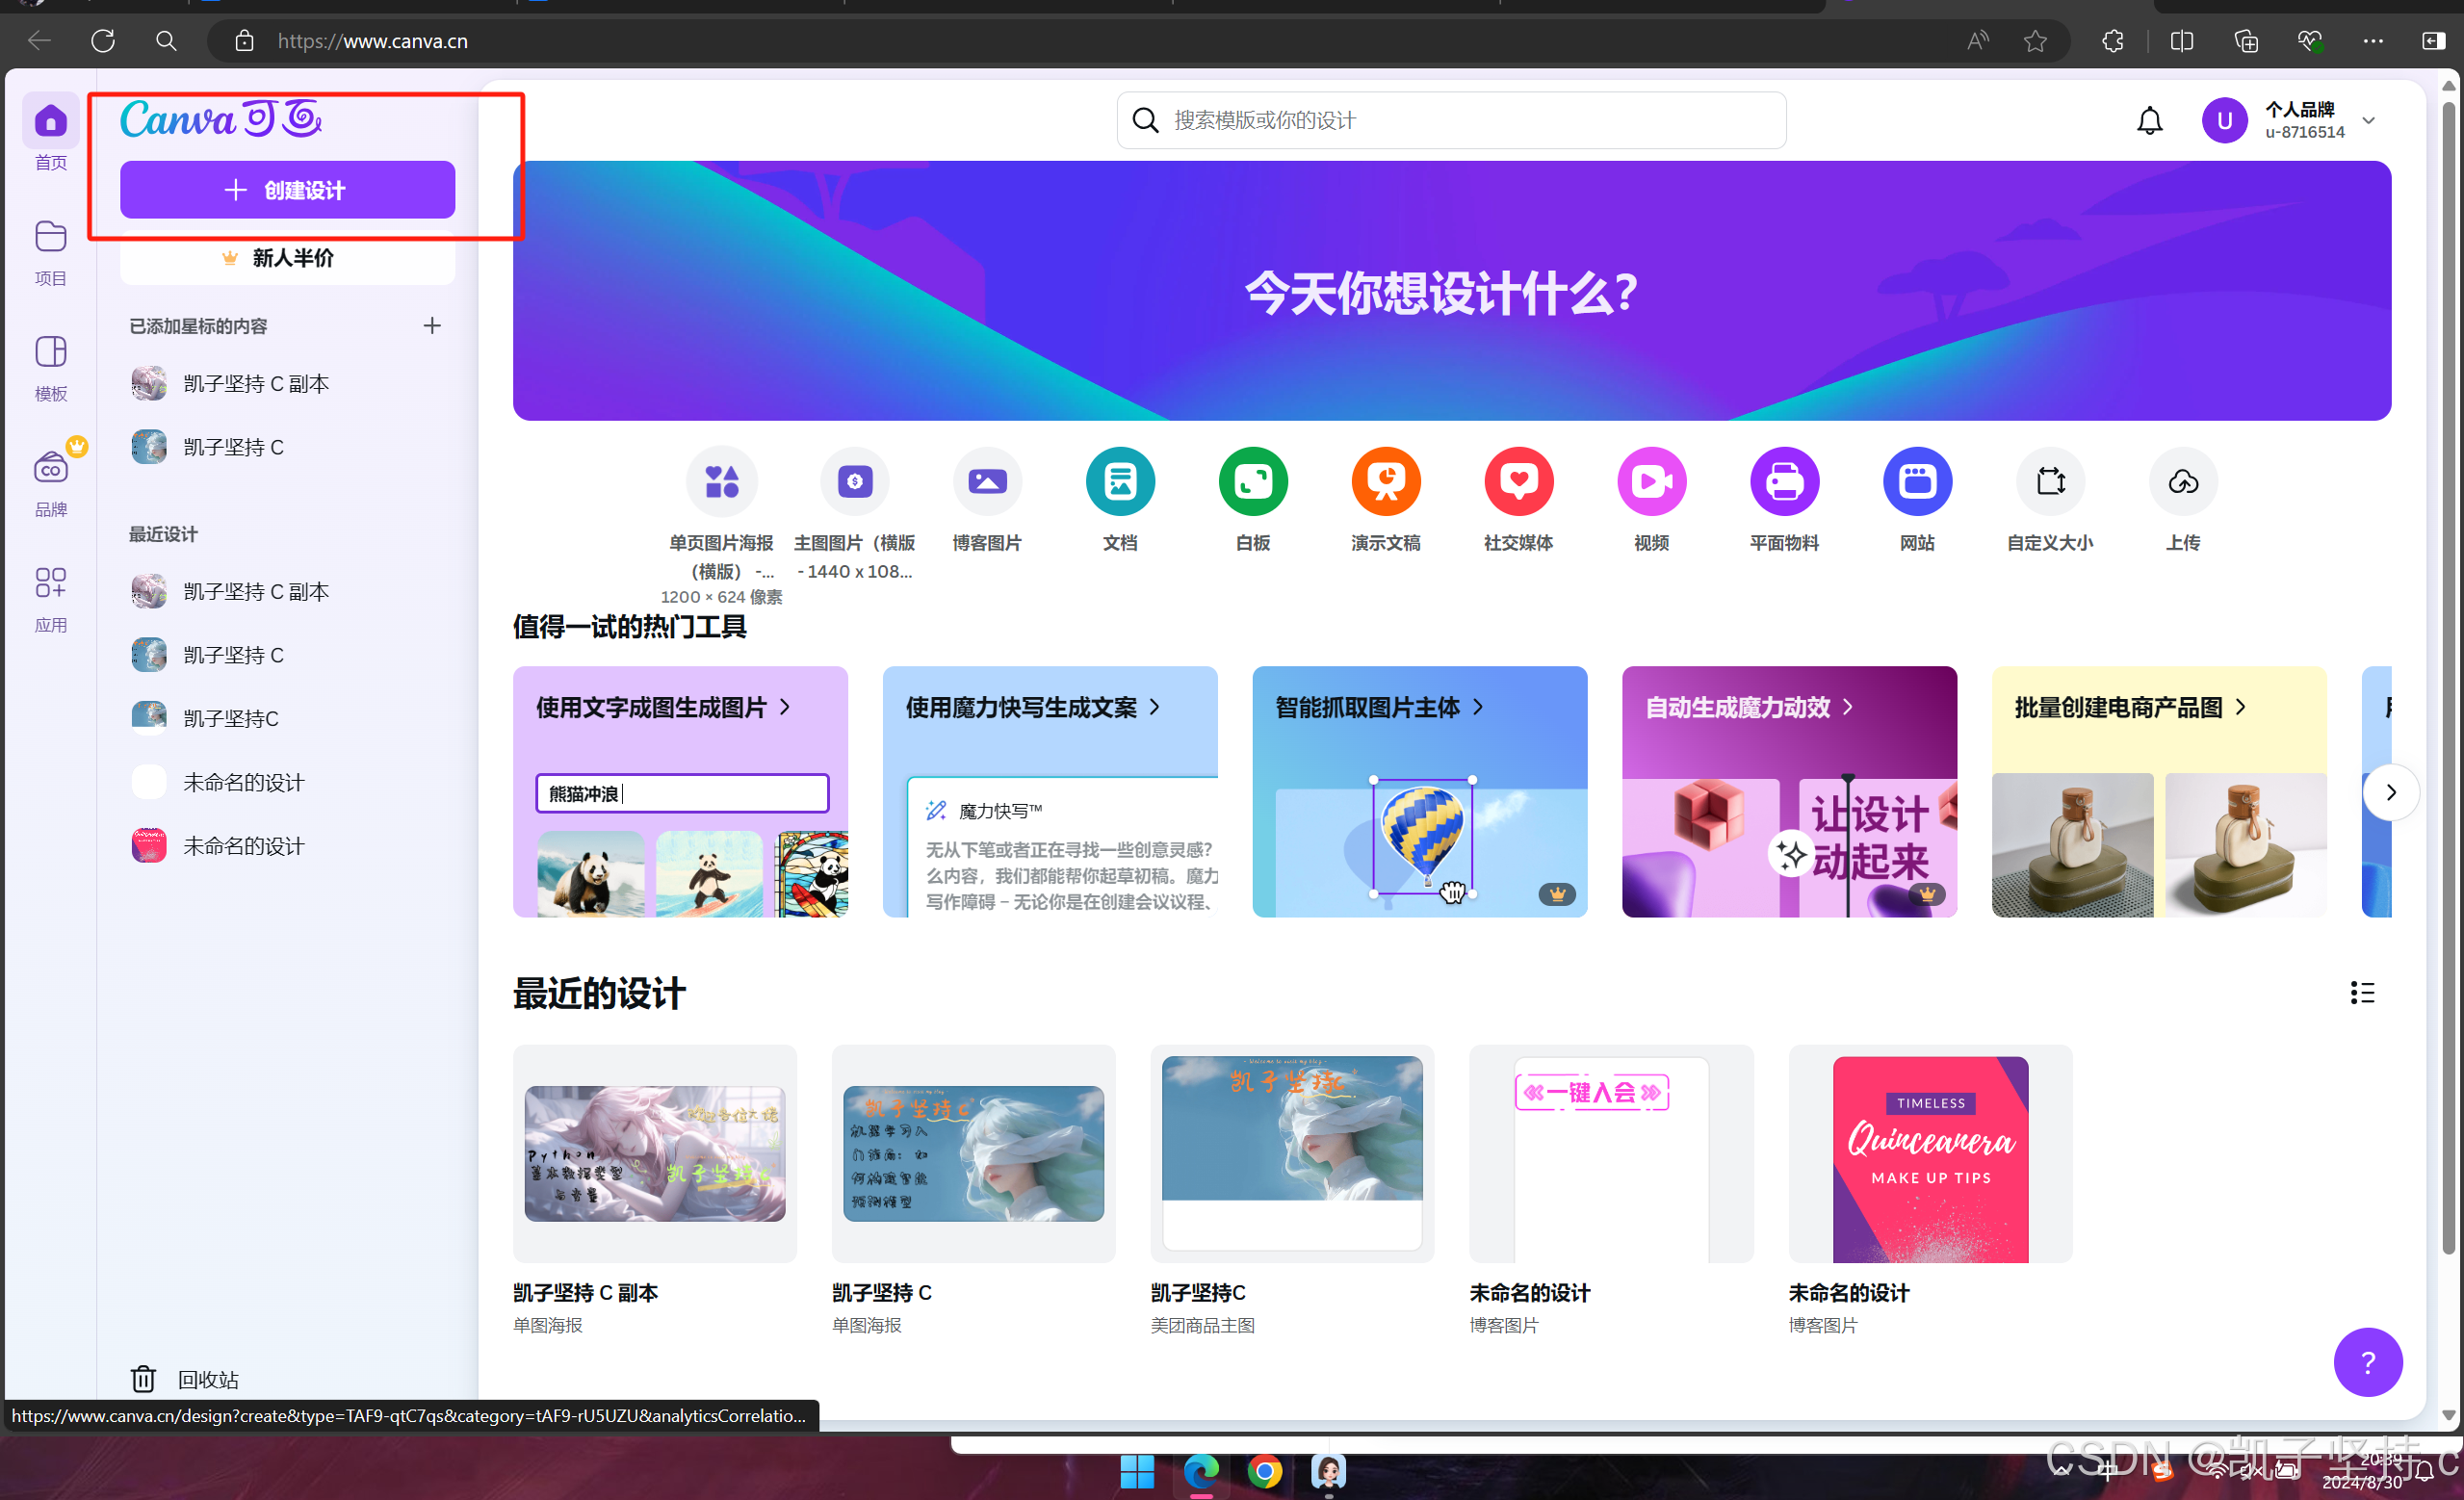Open Google Chrome from the taskbar
2464x1500 pixels.
point(1264,1471)
